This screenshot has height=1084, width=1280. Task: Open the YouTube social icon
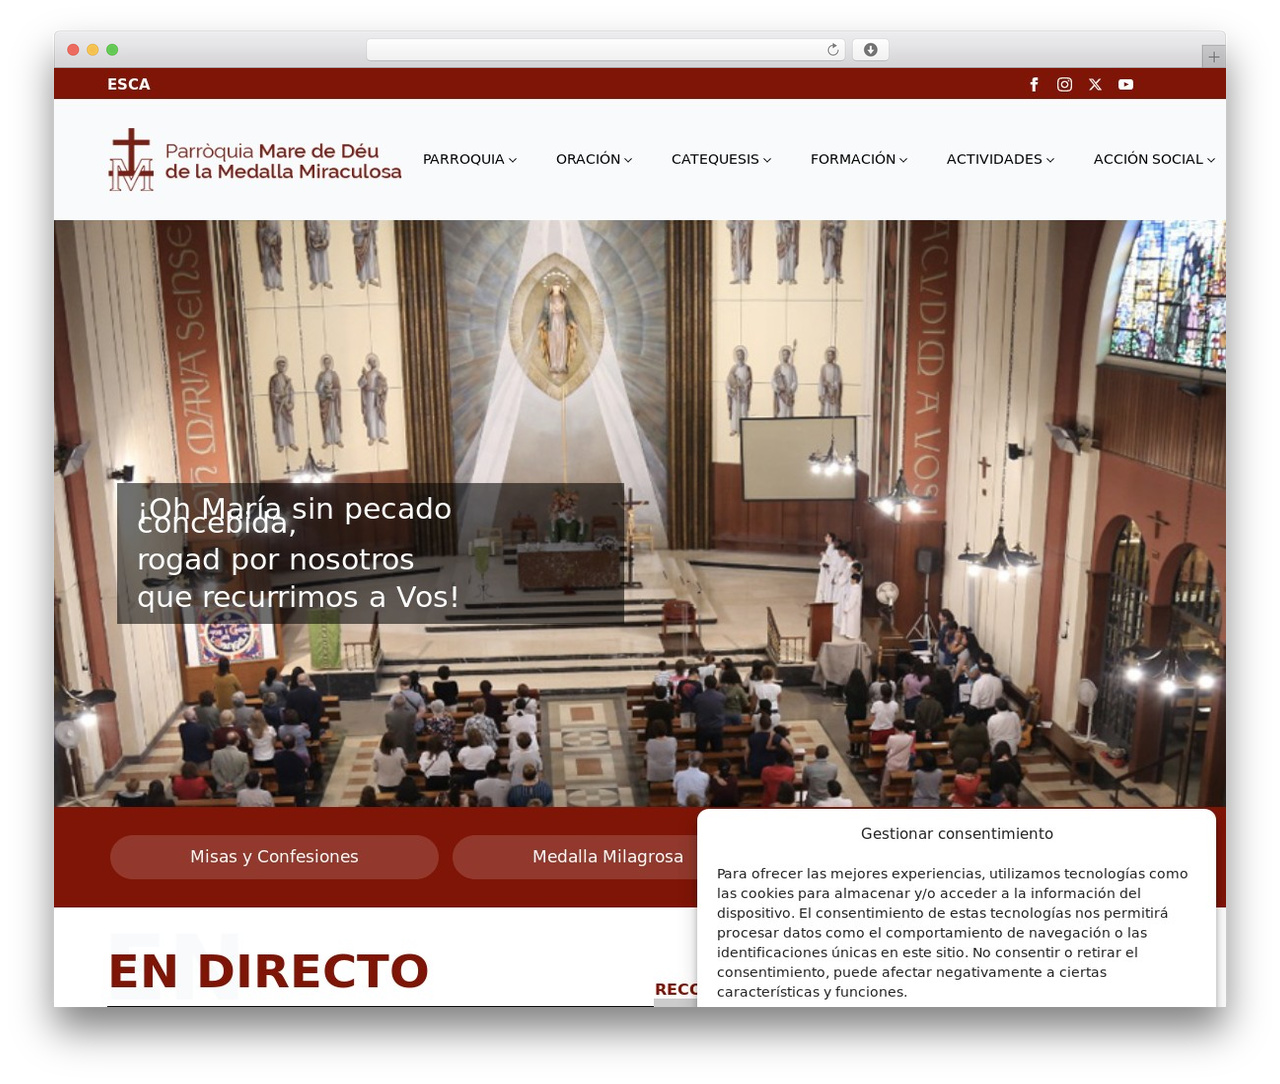pyautogui.click(x=1126, y=84)
